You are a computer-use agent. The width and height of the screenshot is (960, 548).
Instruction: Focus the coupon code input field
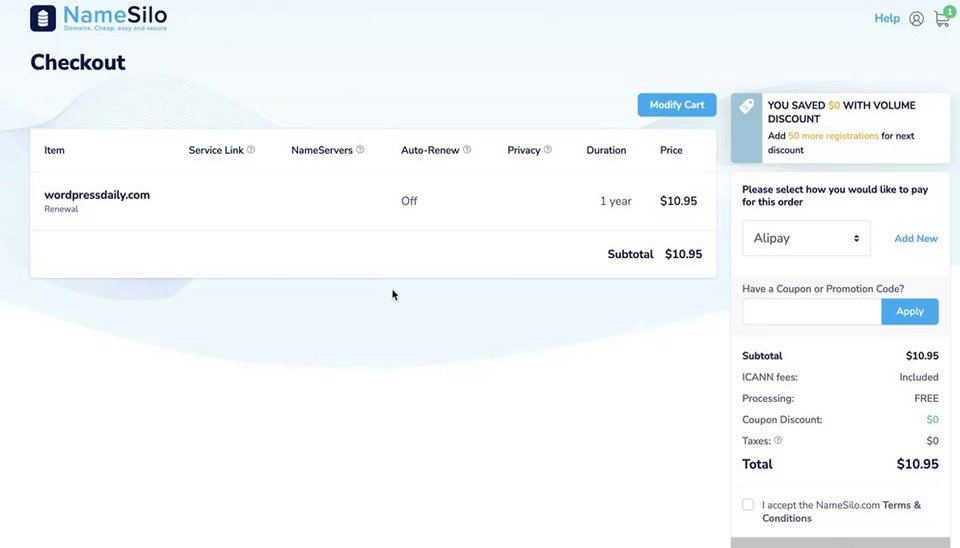(812, 312)
